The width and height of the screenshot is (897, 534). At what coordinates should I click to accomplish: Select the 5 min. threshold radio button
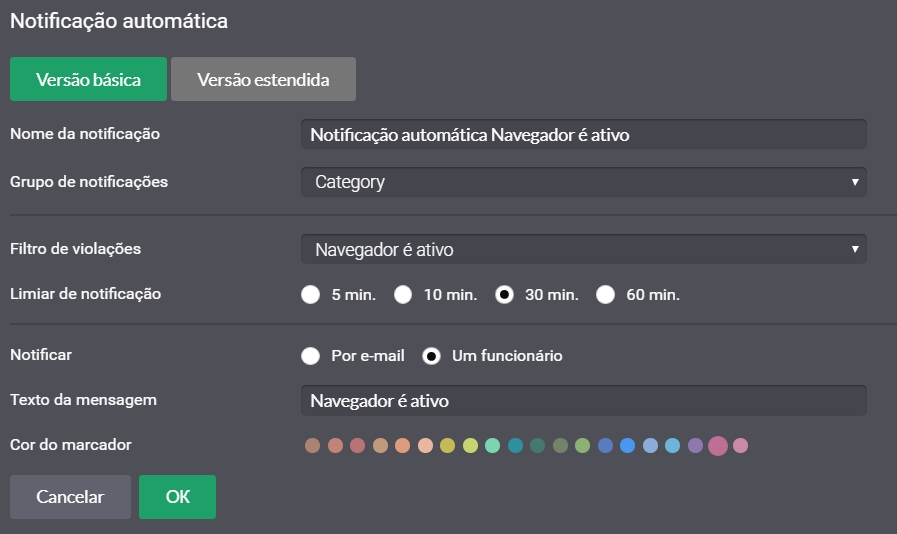click(x=311, y=295)
